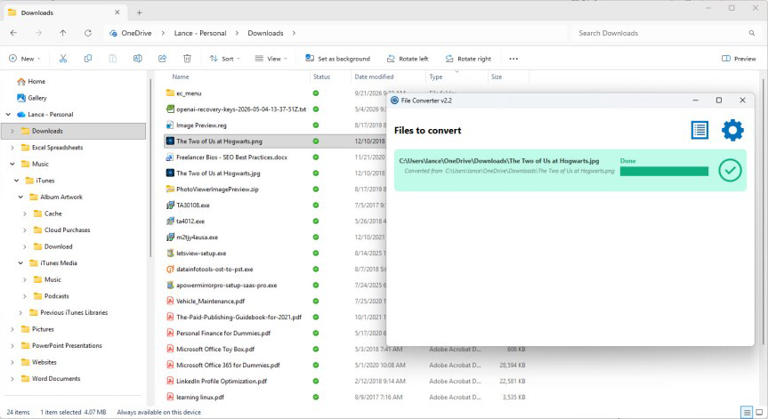Click Lance - Personal in the address bar
Screen dimensions: 768x419
pos(200,33)
